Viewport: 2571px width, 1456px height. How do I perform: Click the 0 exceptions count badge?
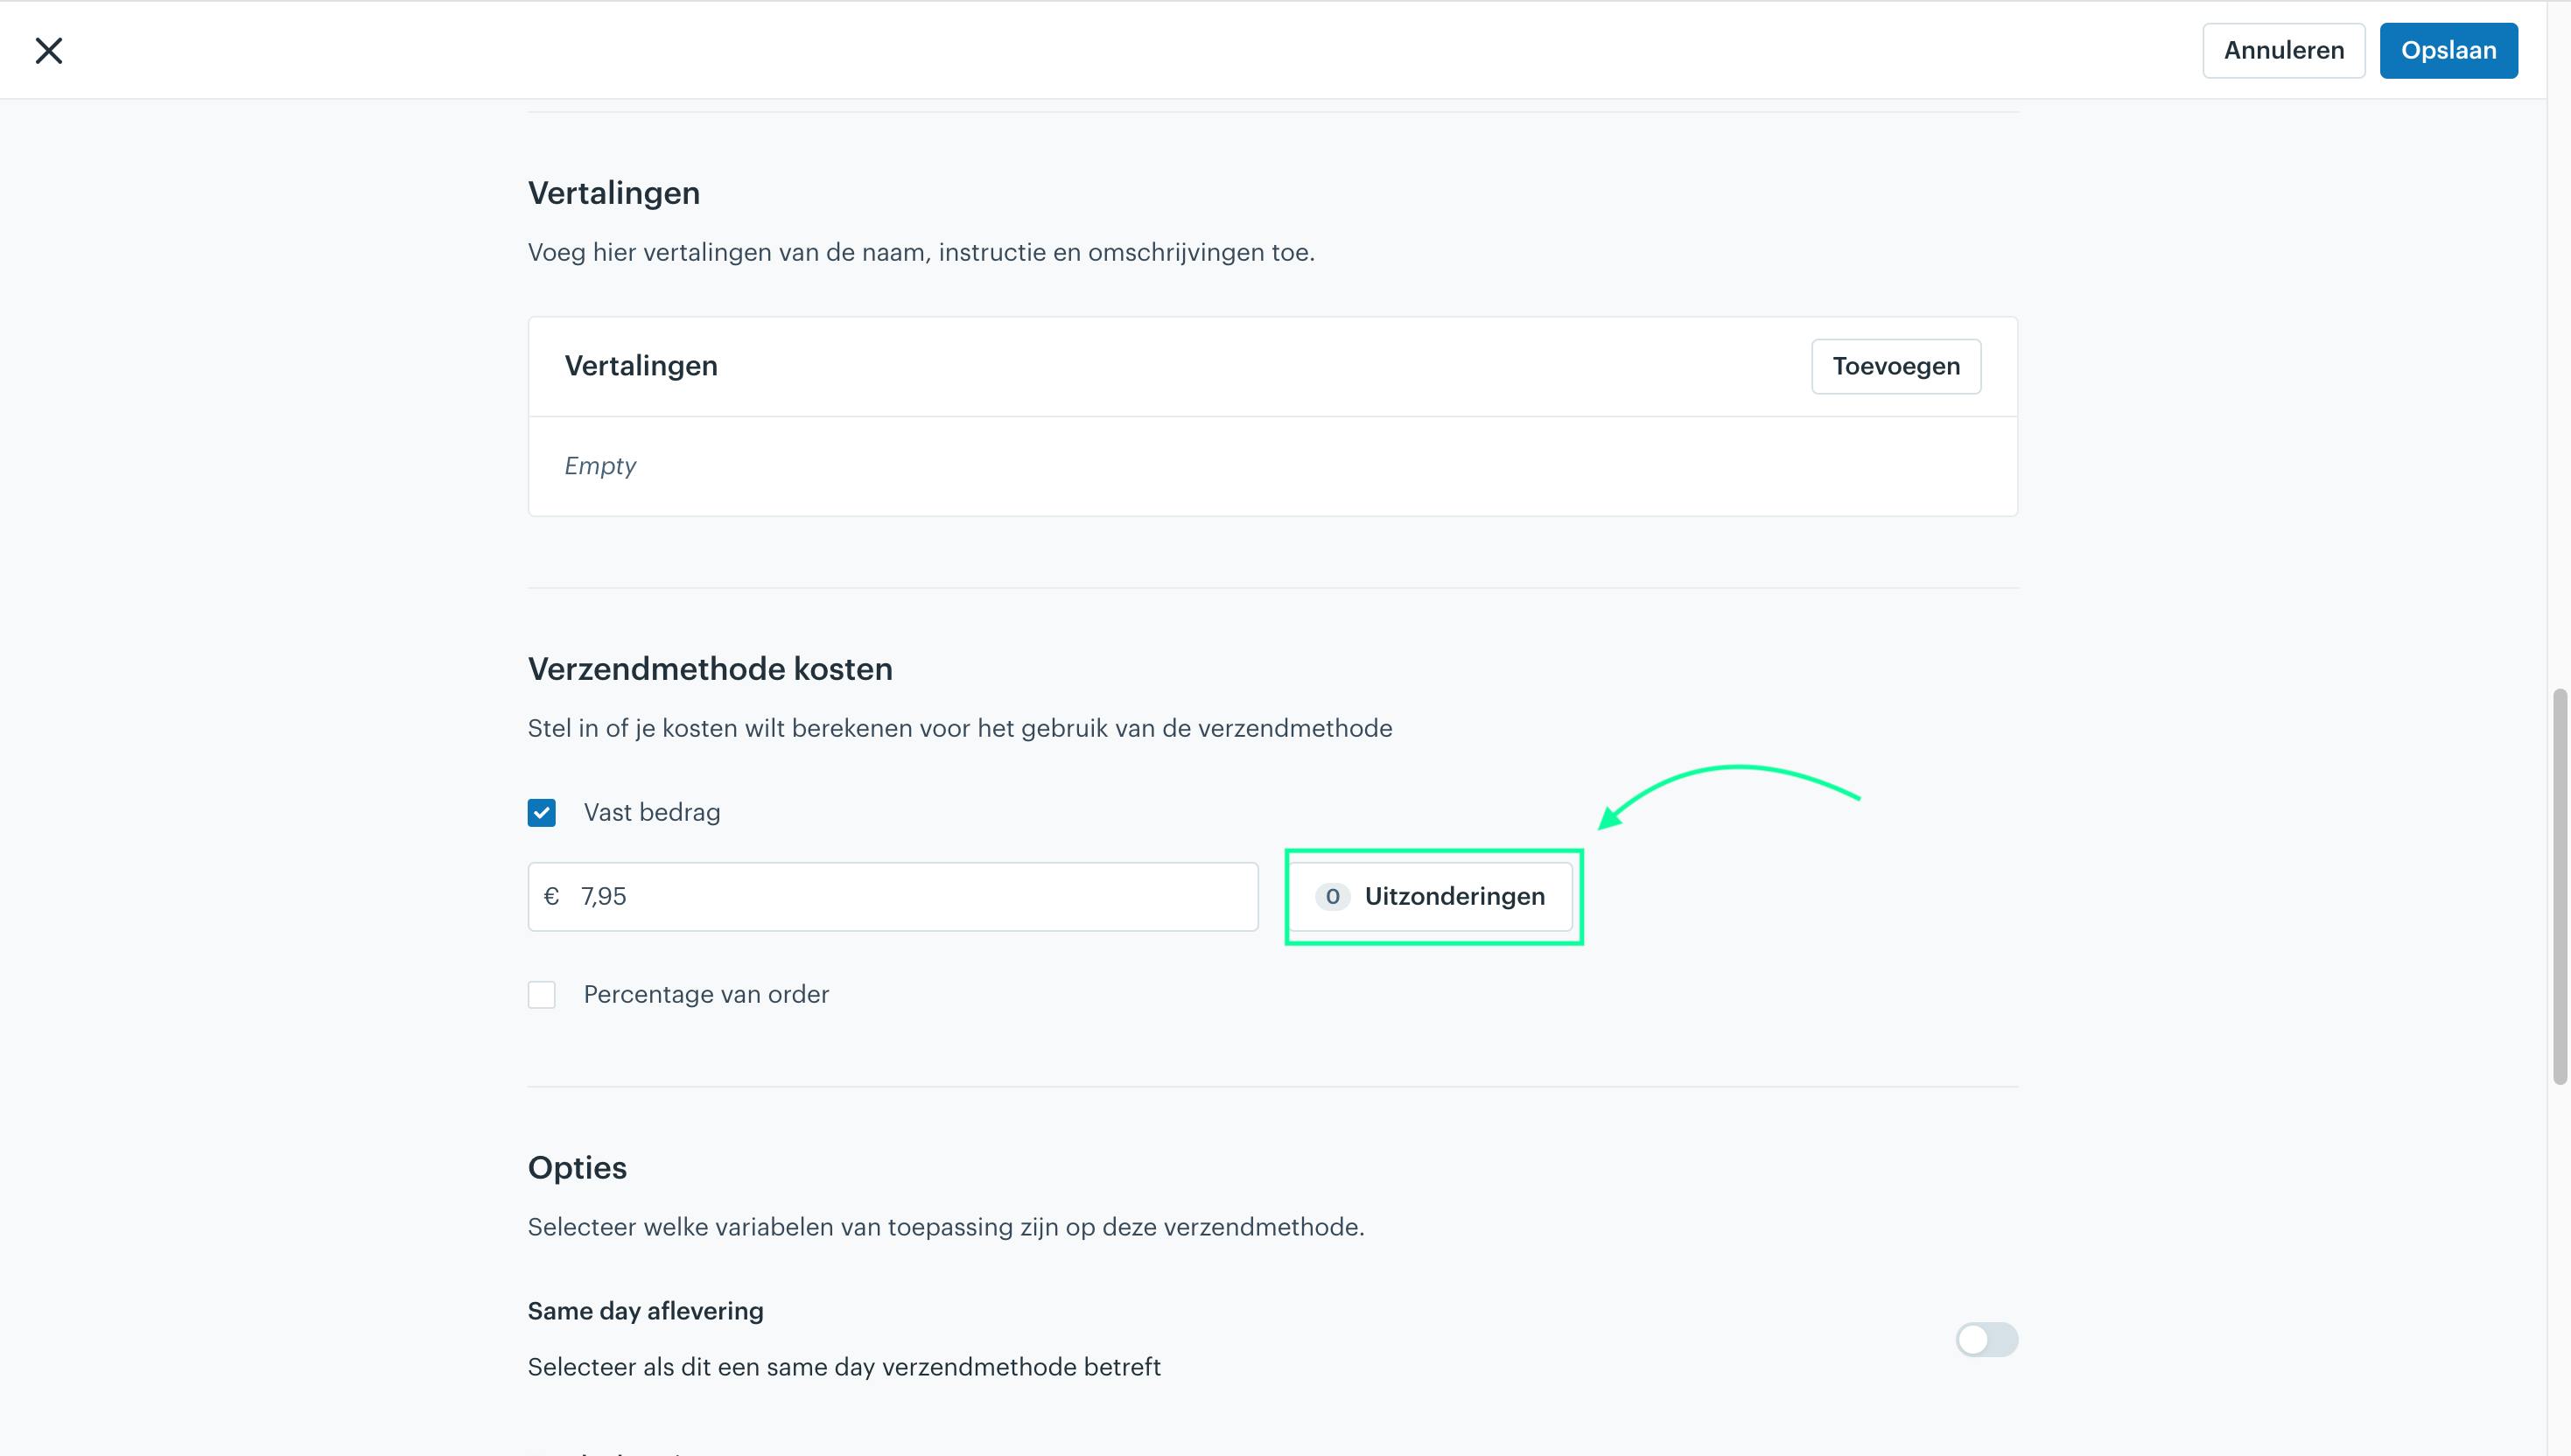(x=1332, y=897)
